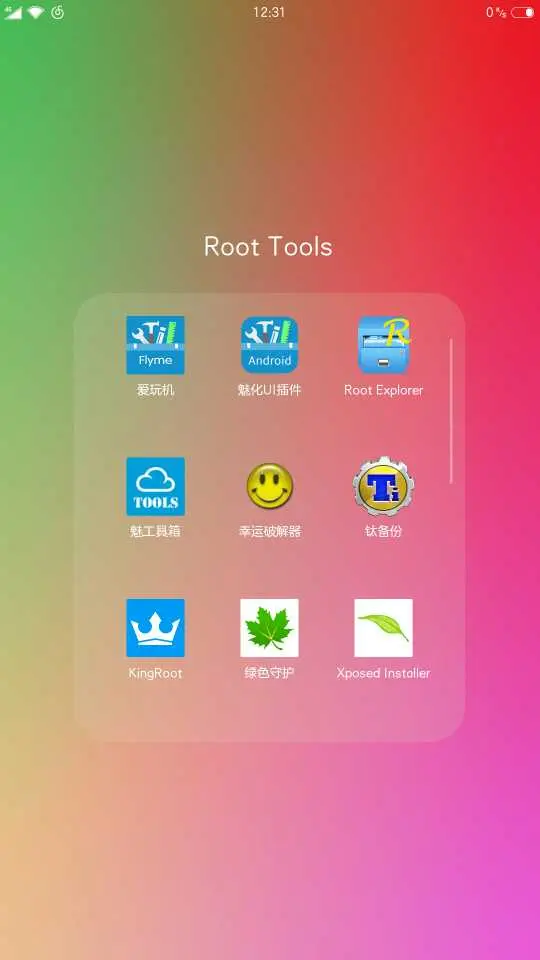
Task: Tap the 幸运破解器 label text
Action: [269, 531]
